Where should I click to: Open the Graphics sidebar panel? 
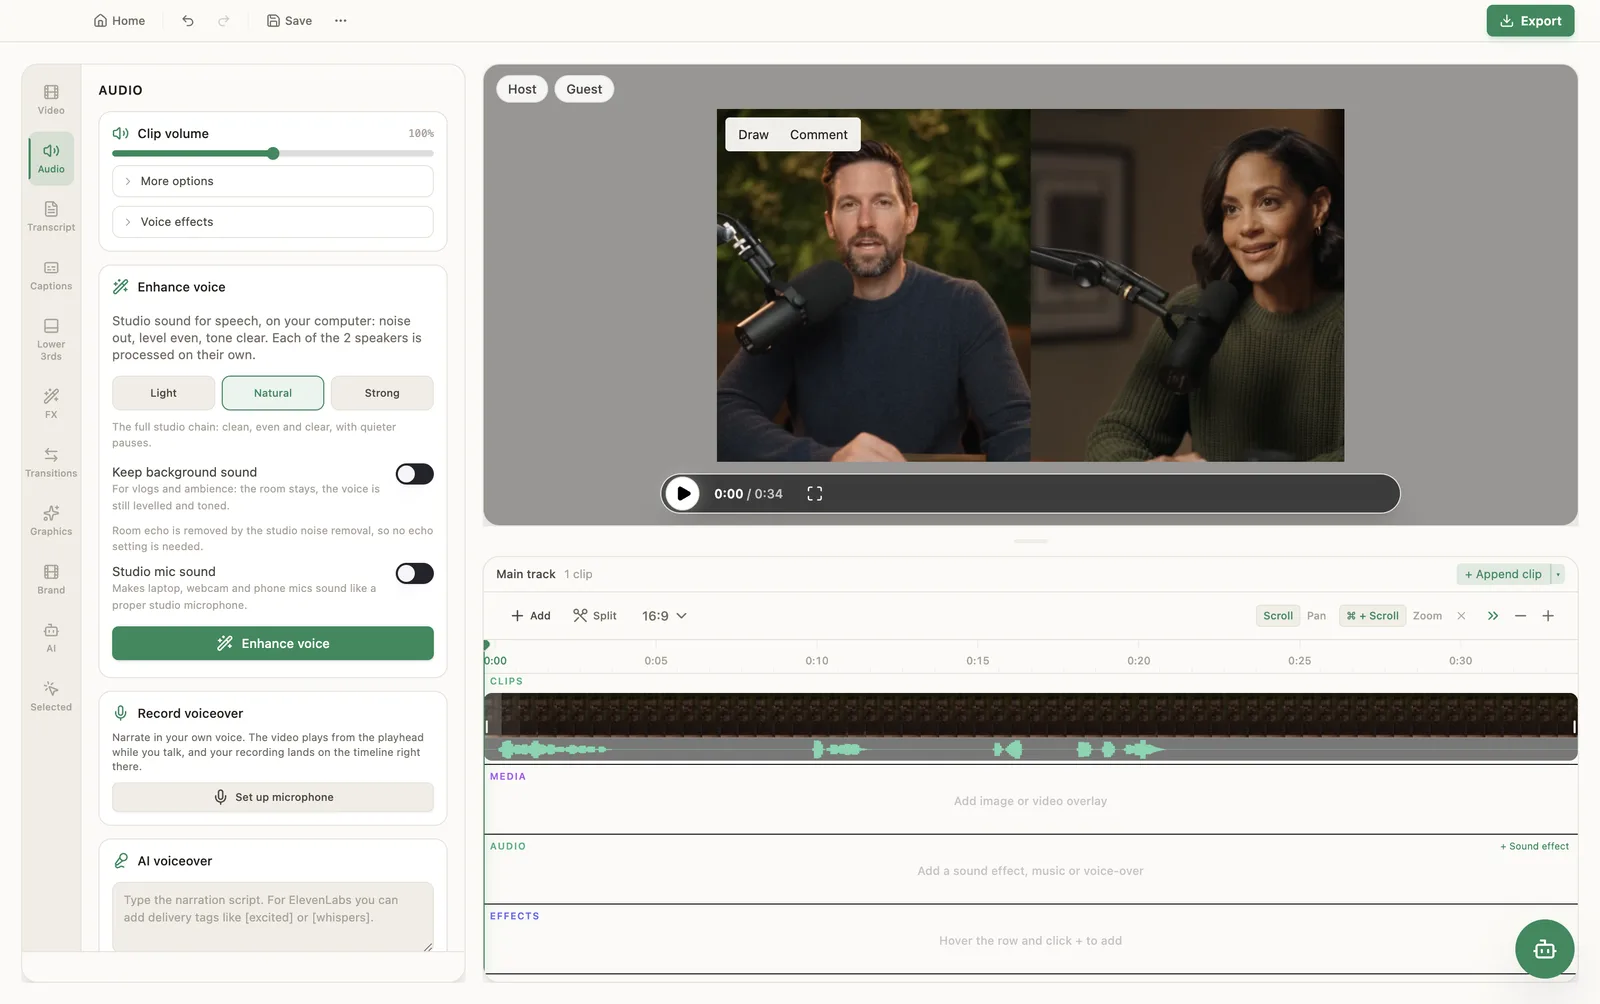click(51, 520)
